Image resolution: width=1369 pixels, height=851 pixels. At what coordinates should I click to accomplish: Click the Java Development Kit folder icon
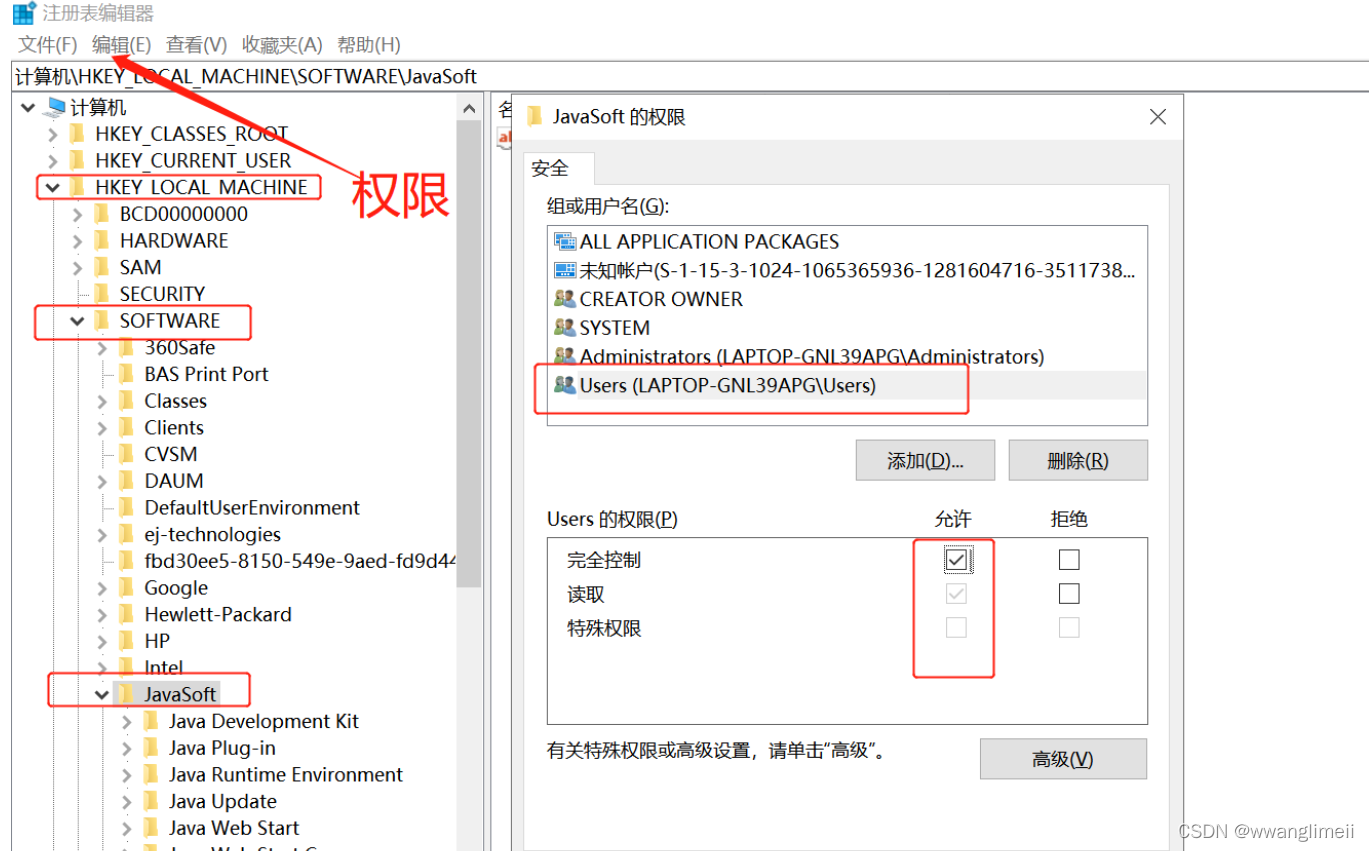(151, 721)
